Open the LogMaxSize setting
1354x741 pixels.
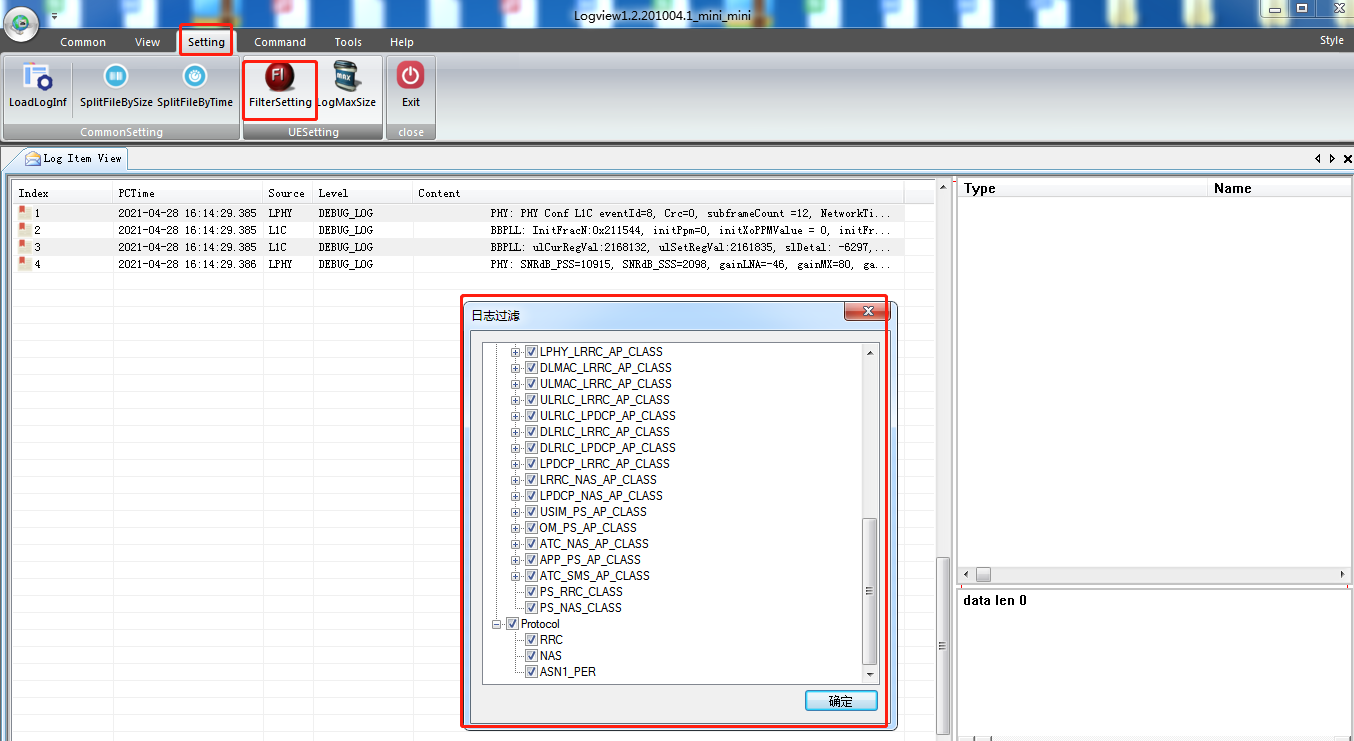pos(346,77)
